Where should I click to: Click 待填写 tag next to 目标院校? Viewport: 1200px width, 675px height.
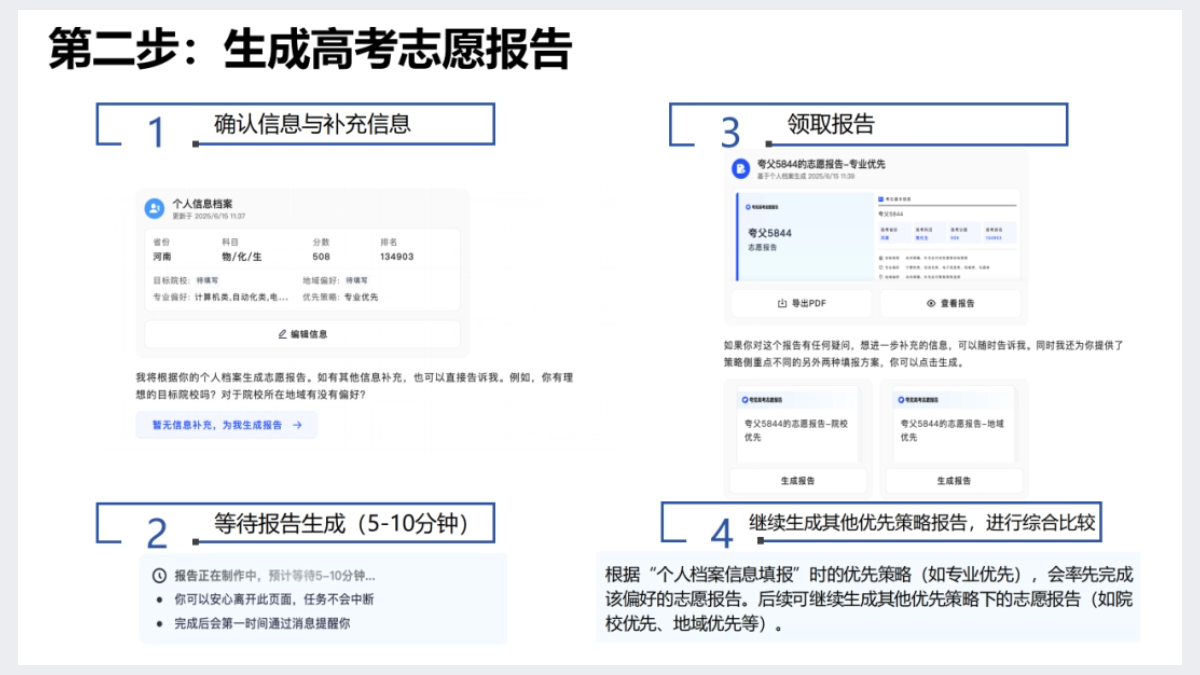coord(208,281)
